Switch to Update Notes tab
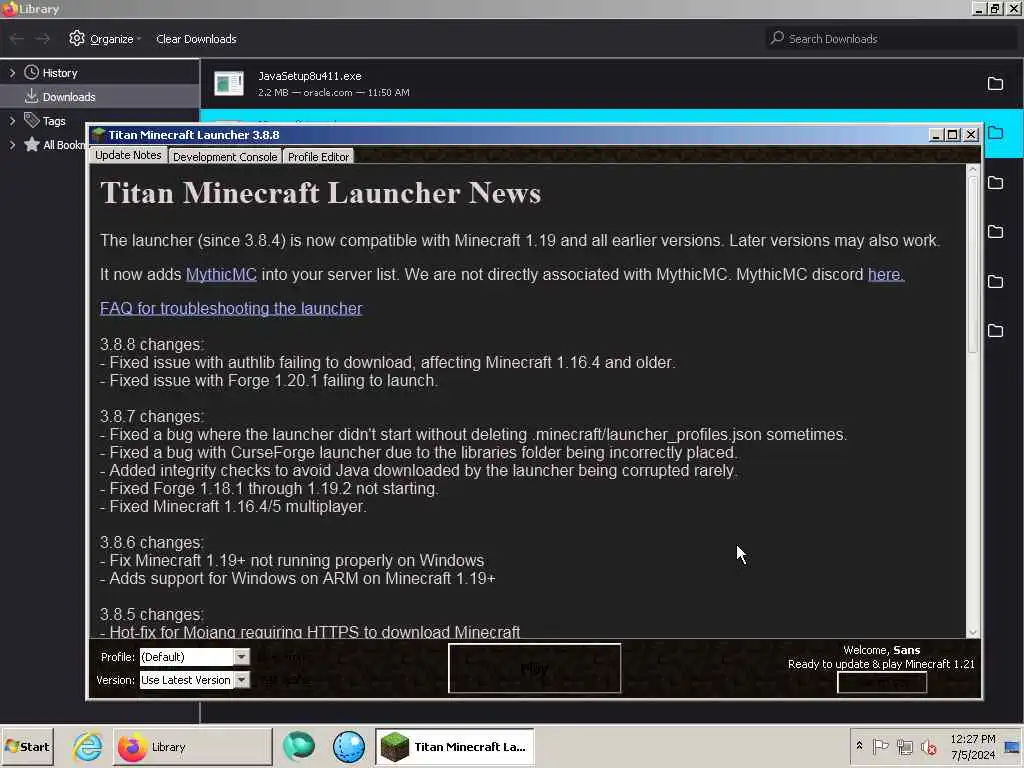 point(128,155)
